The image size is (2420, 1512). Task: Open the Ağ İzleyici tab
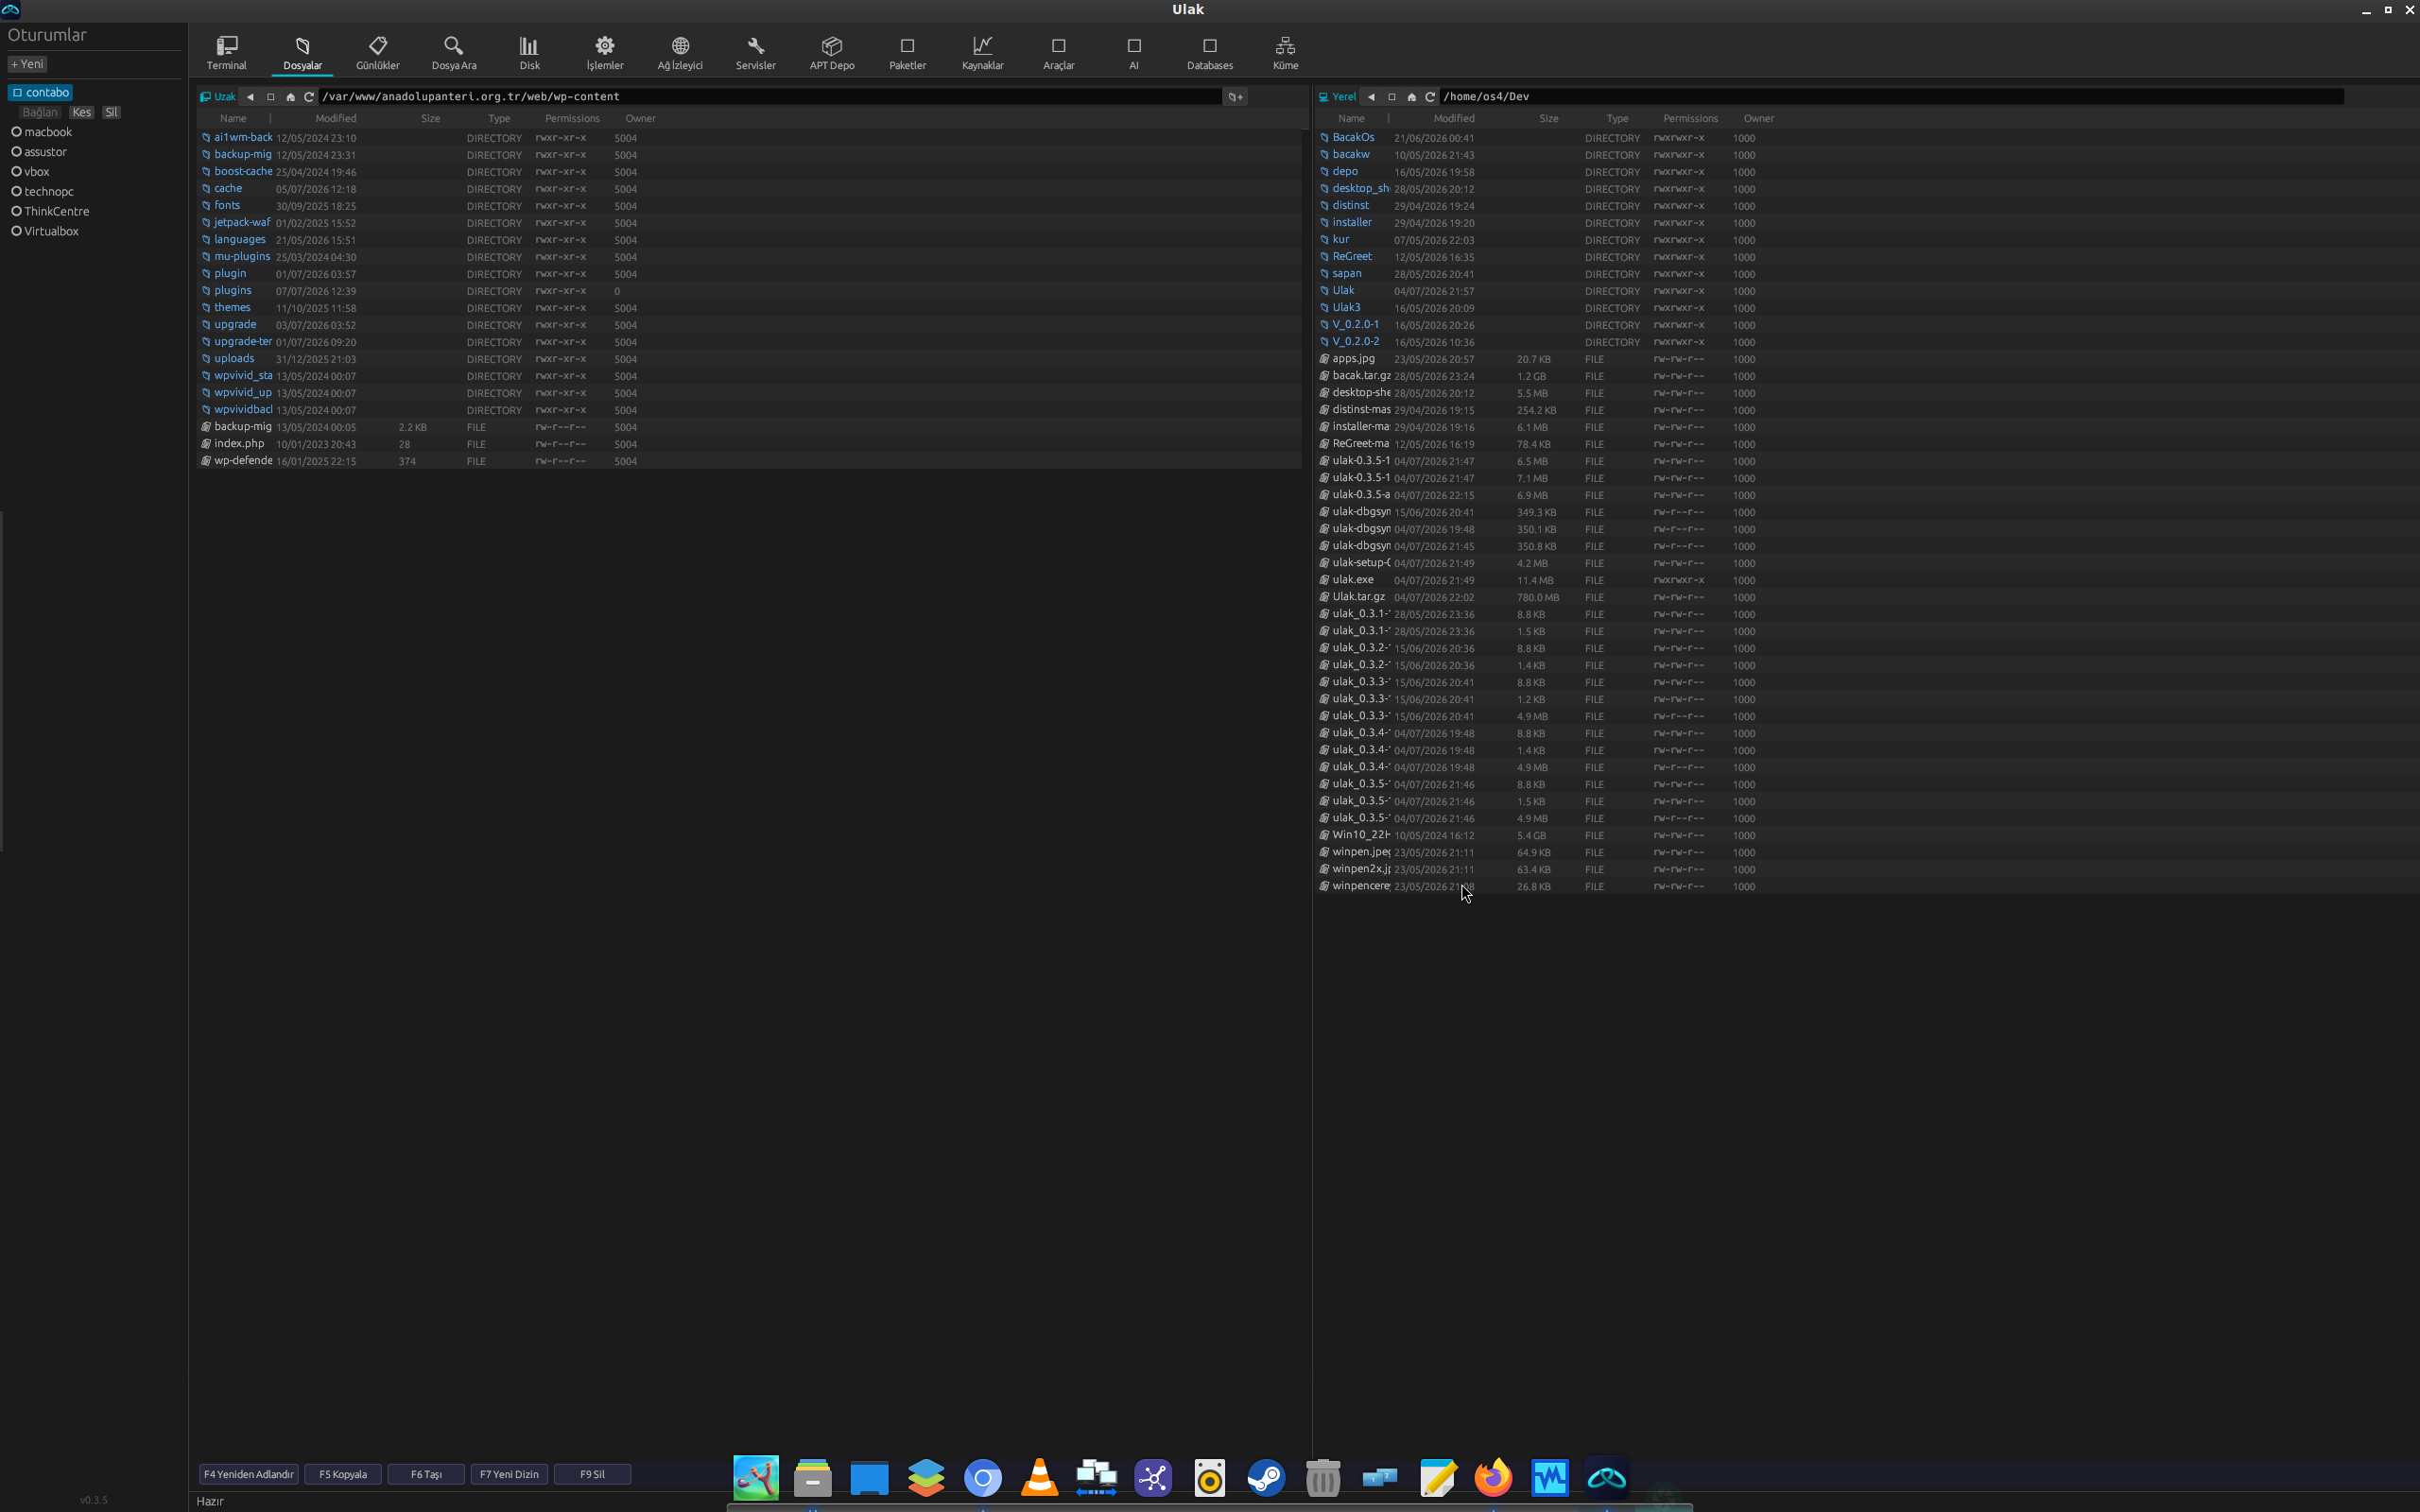tap(680, 53)
